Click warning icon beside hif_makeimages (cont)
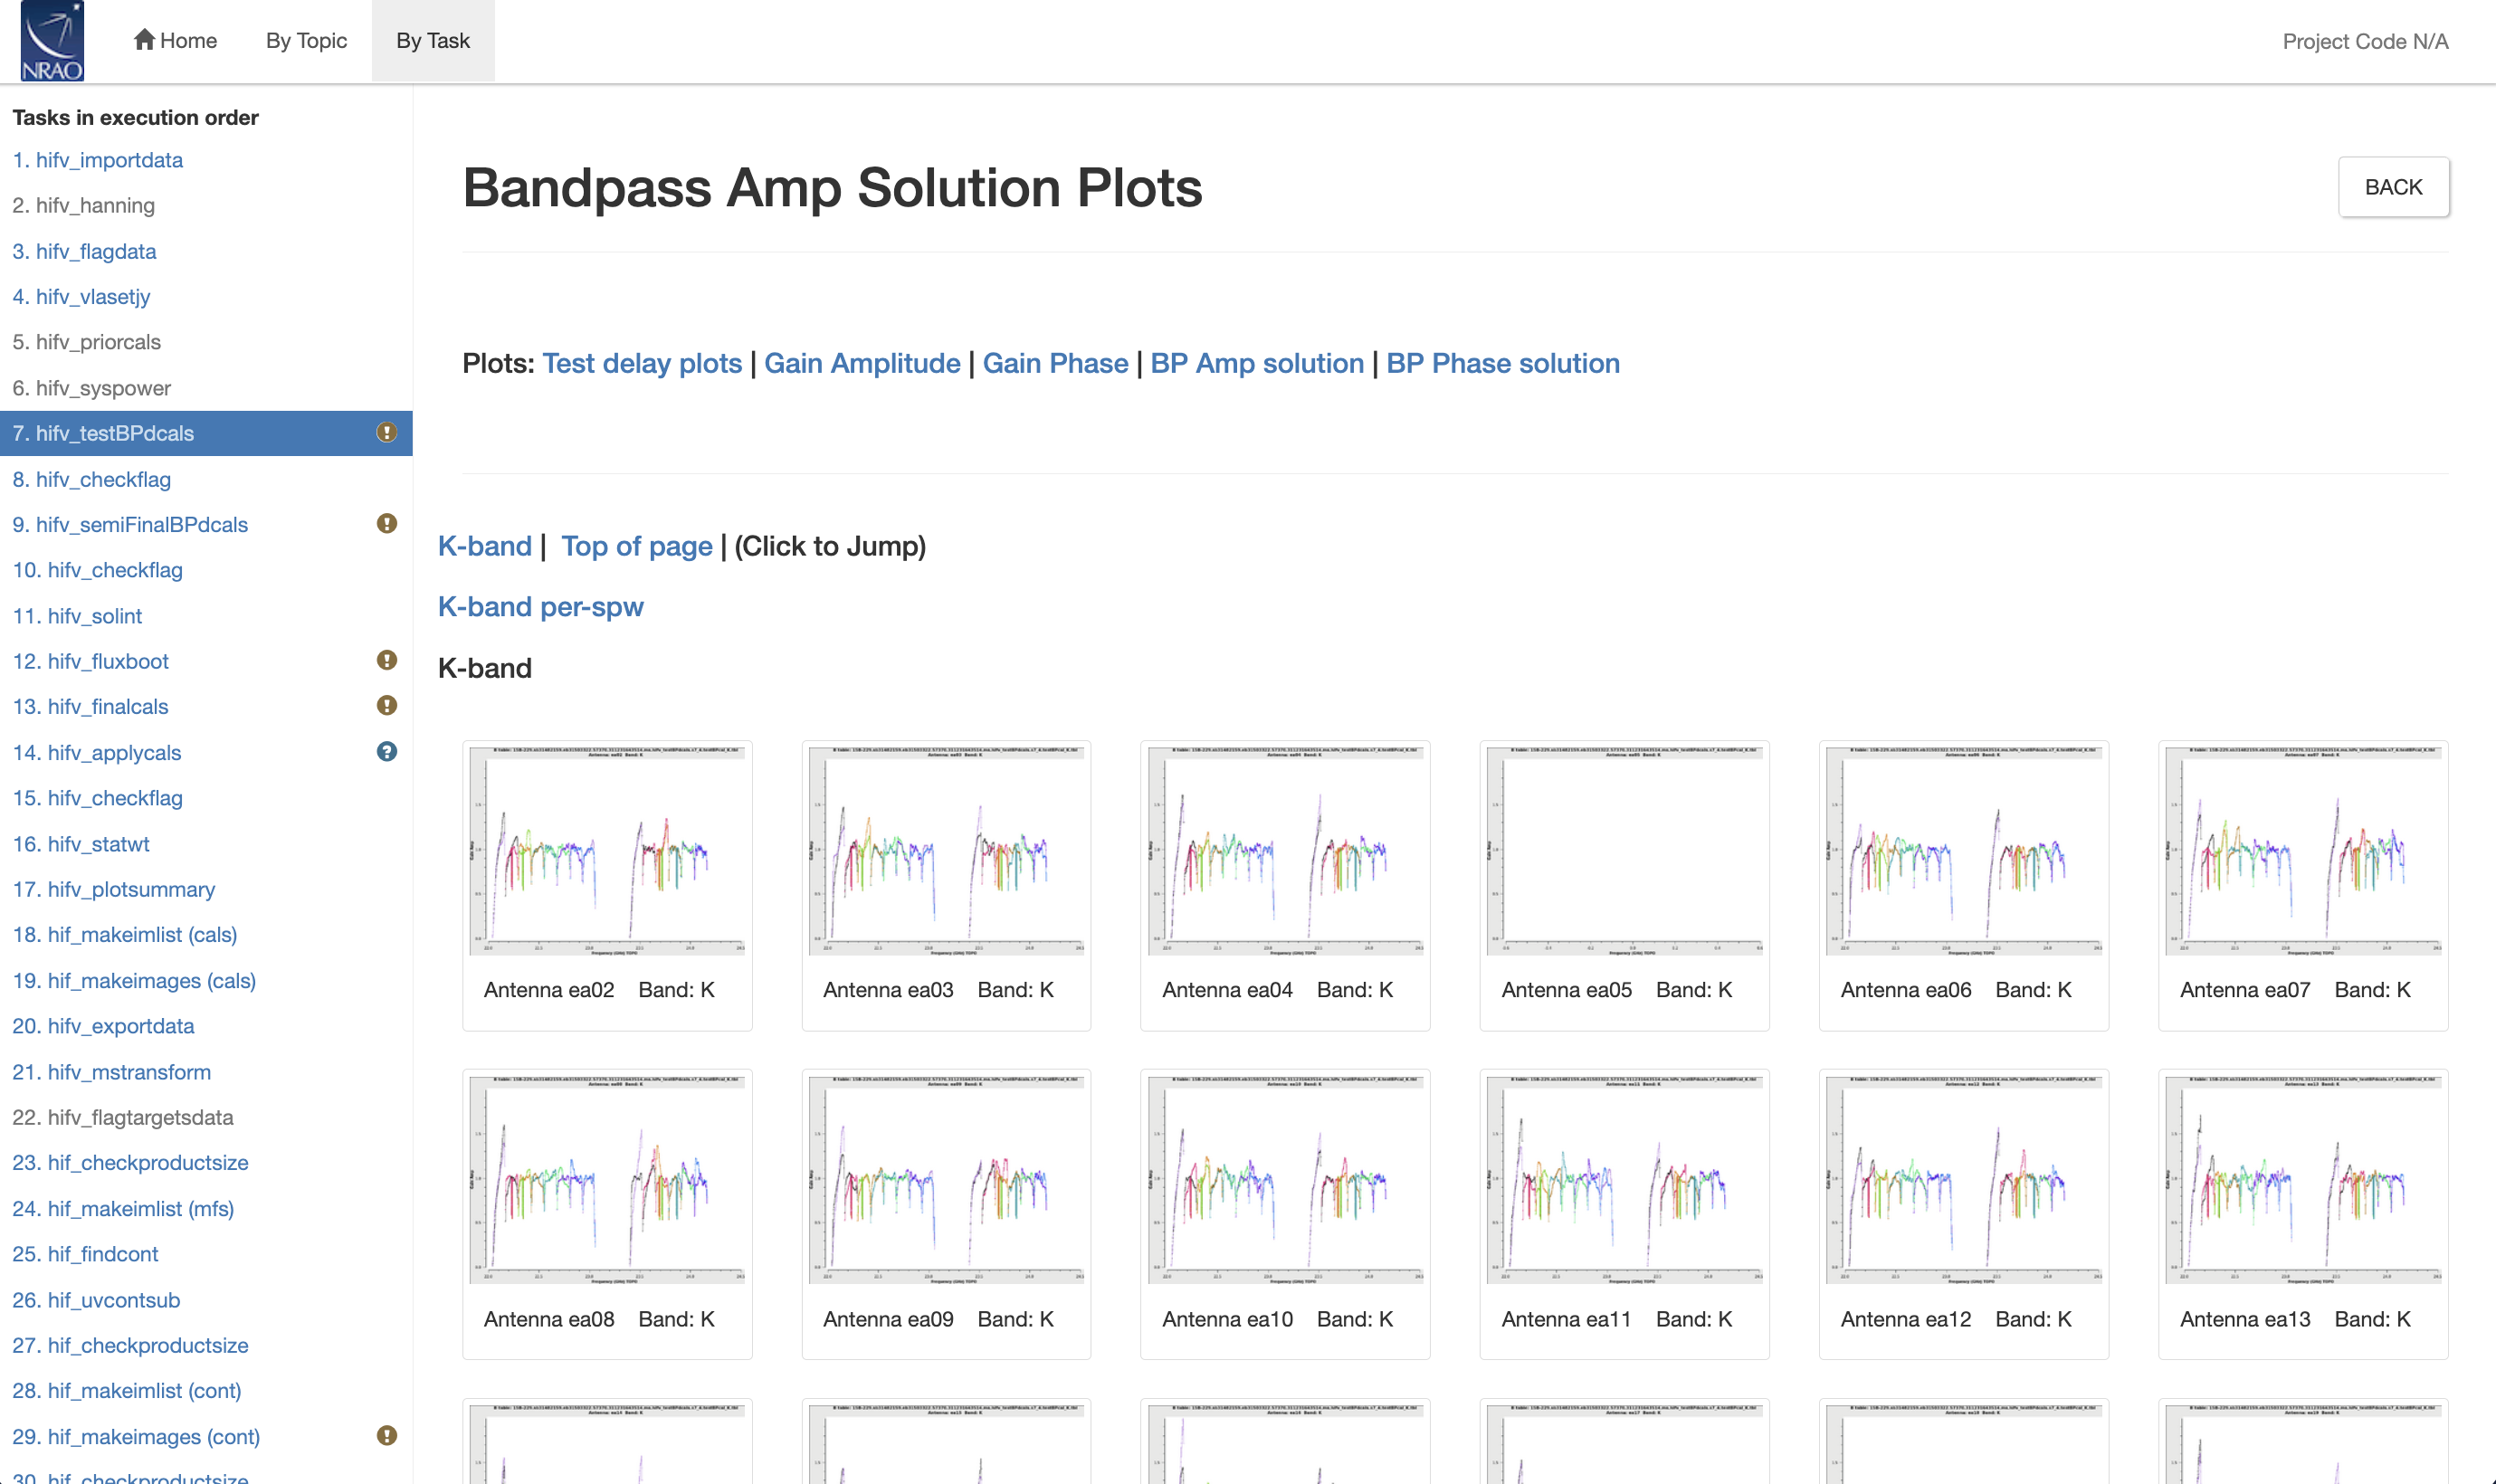This screenshot has height=1484, width=2496. 387,1436
